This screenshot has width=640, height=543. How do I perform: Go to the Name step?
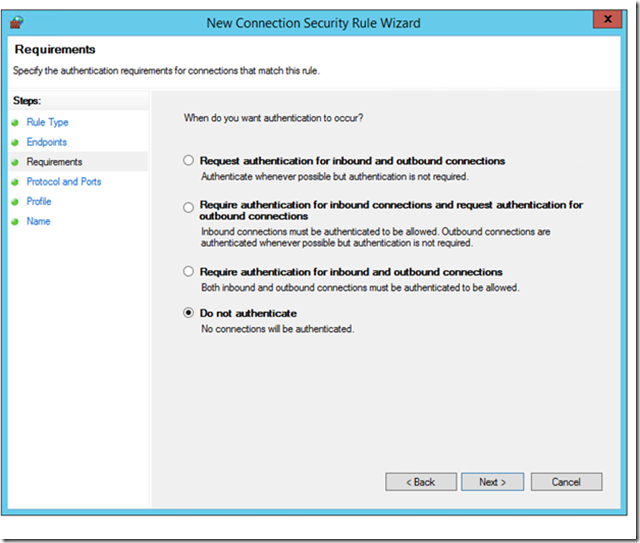[x=38, y=221]
